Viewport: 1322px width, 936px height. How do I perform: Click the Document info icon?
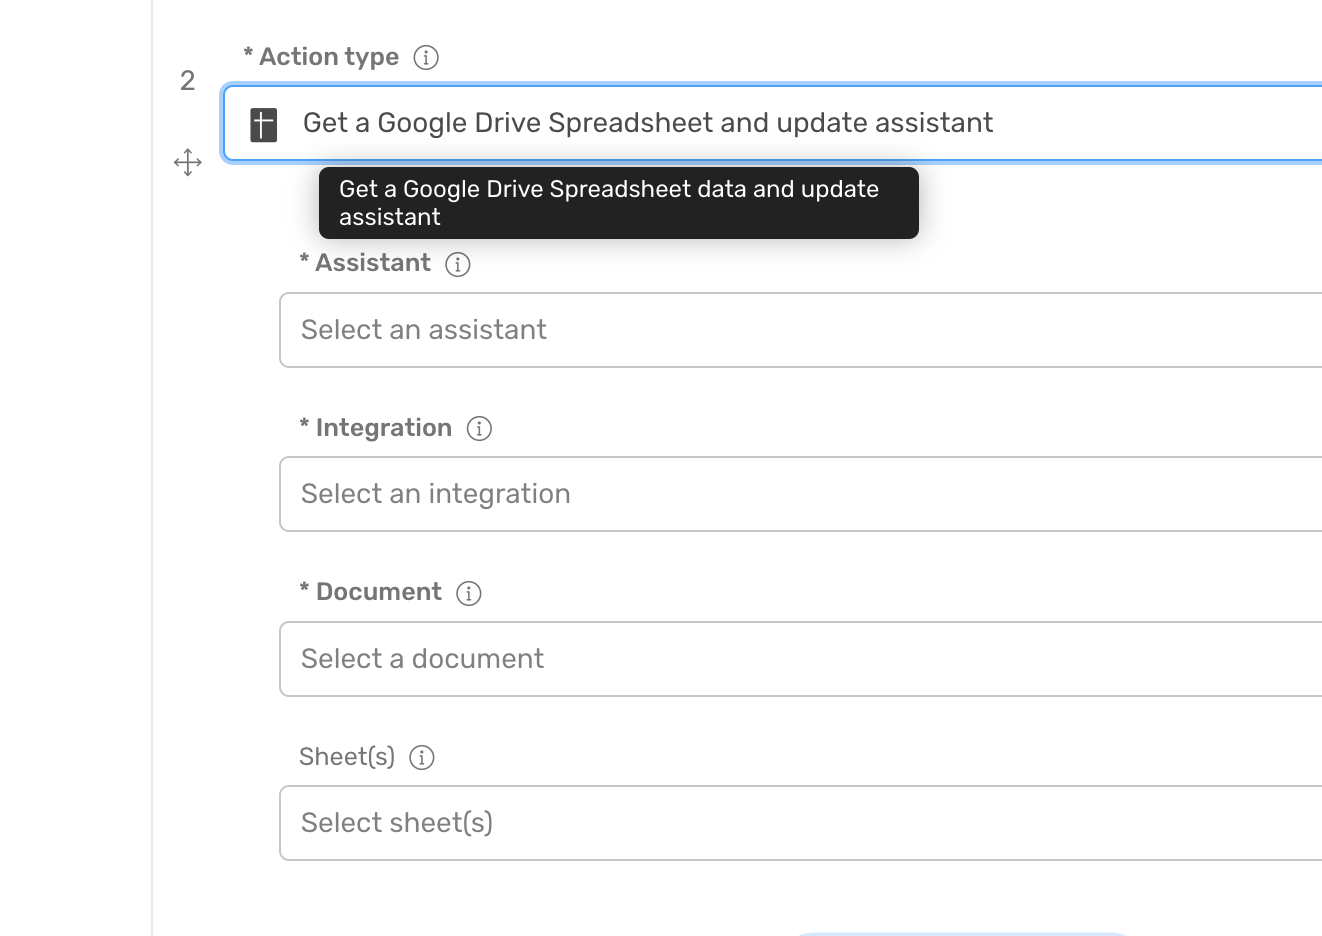(x=469, y=593)
